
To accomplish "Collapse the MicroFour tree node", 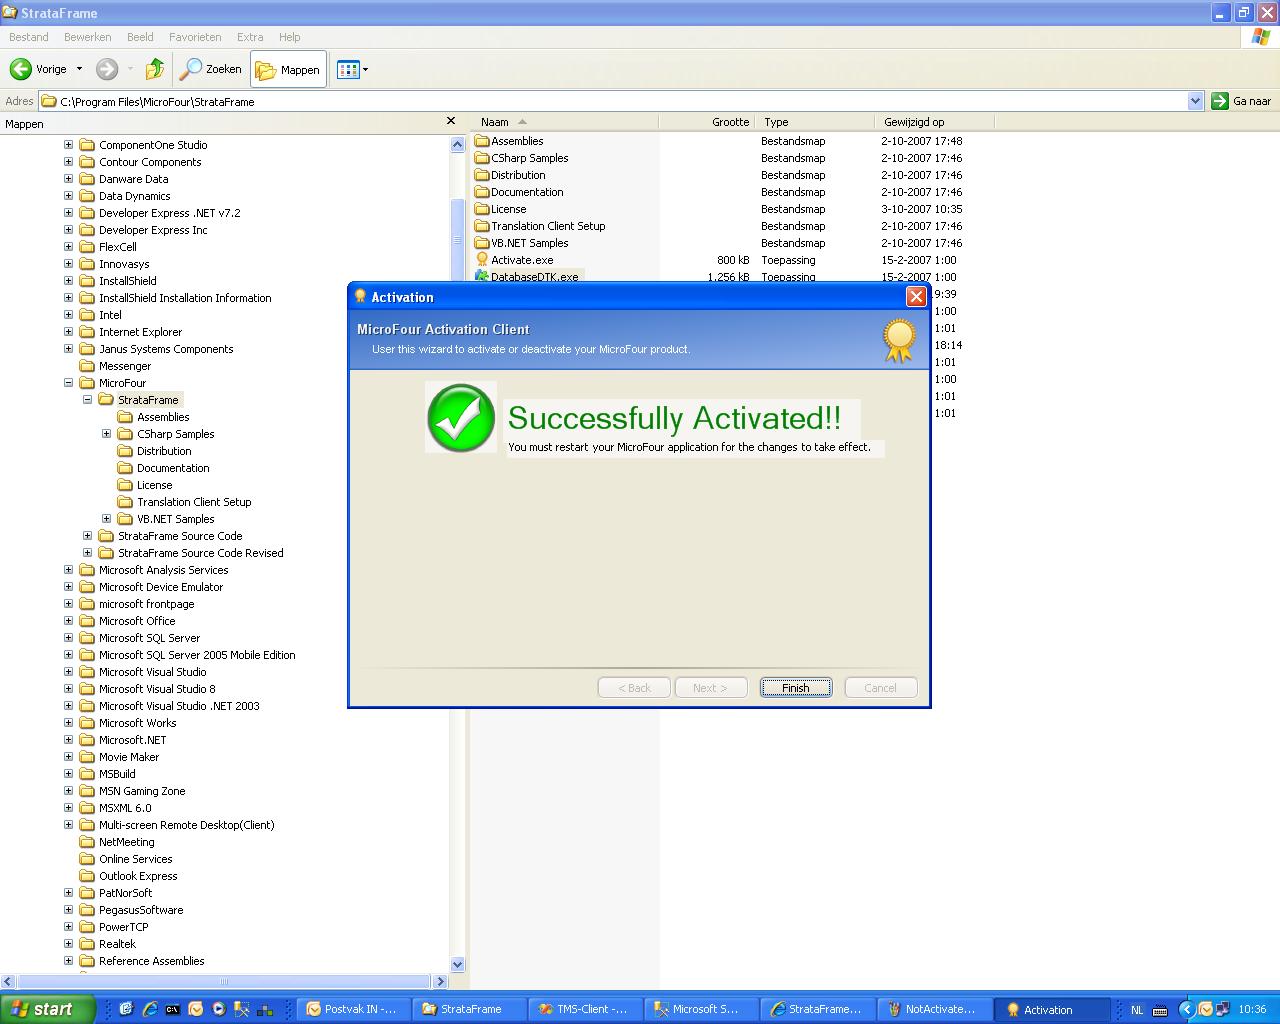I will coord(69,383).
